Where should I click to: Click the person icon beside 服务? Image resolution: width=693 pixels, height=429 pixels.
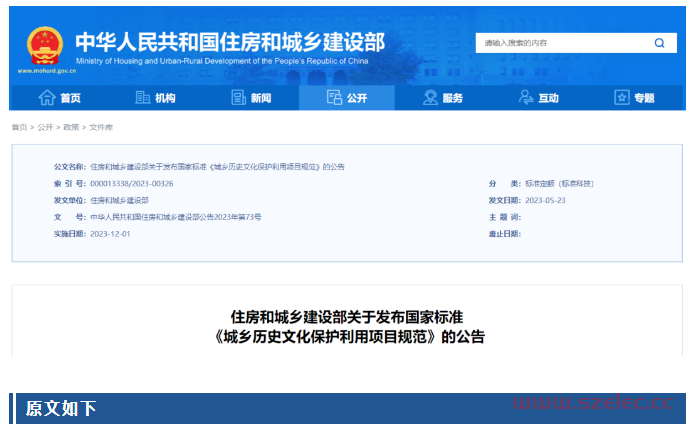point(430,98)
